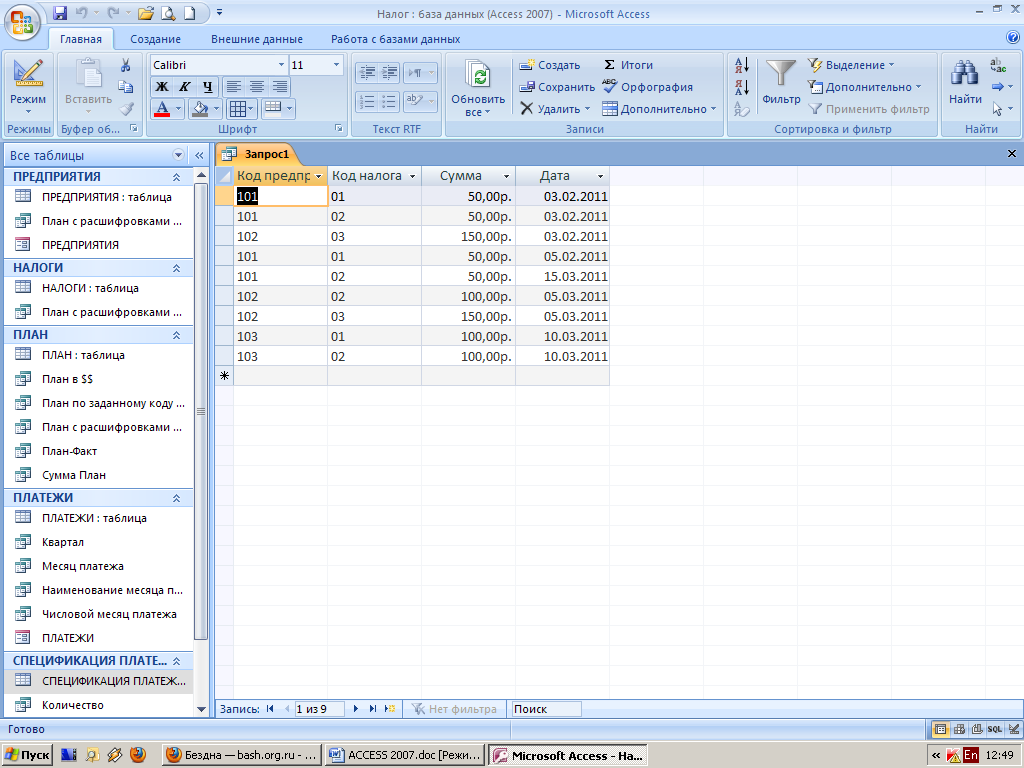
Task: Open the Office button menu
Action: 22,22
